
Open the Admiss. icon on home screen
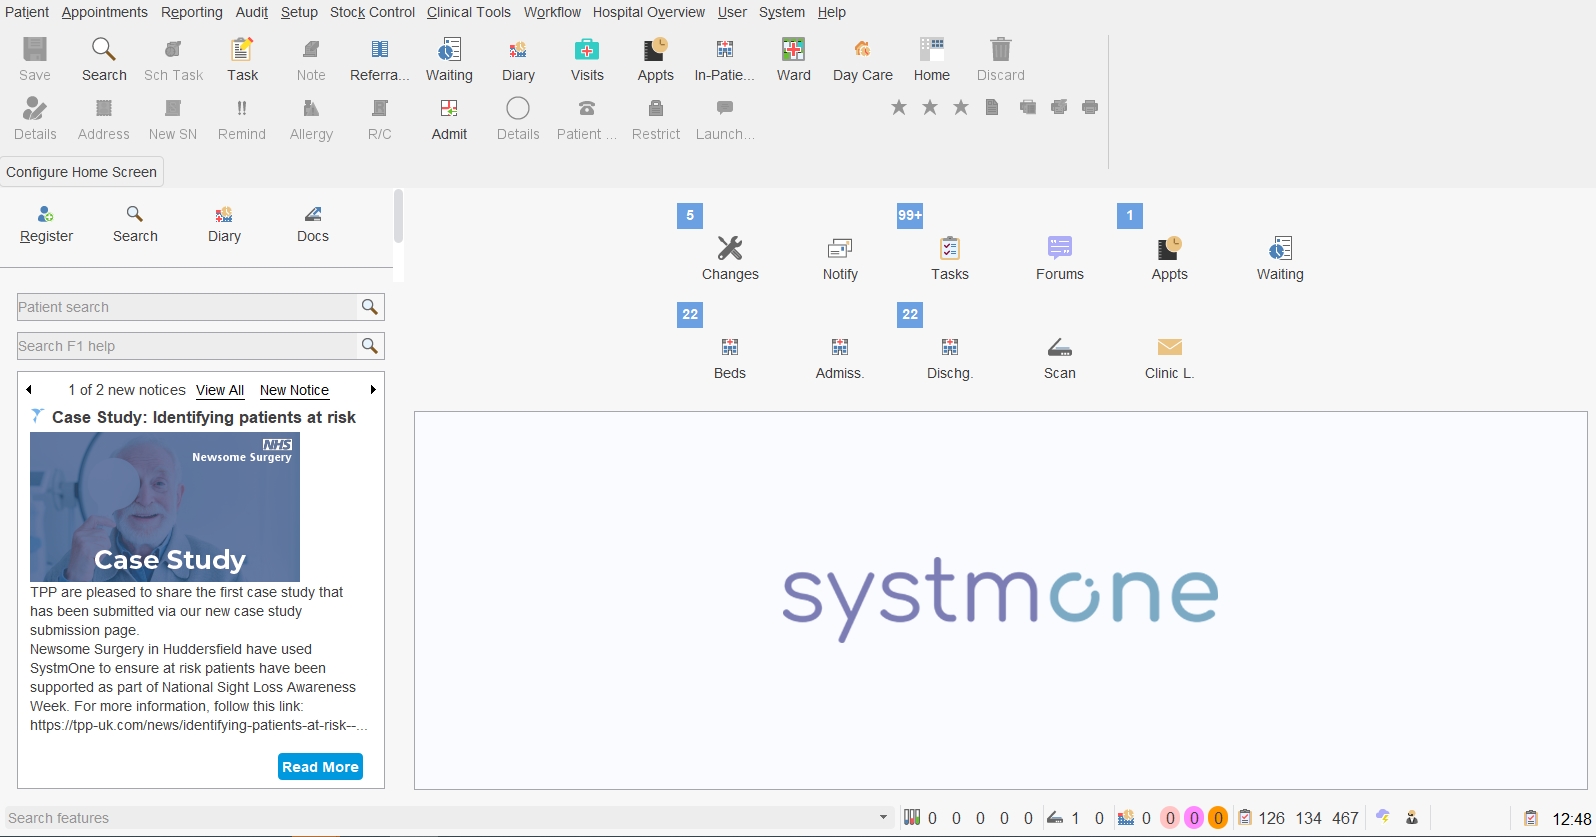(x=840, y=357)
